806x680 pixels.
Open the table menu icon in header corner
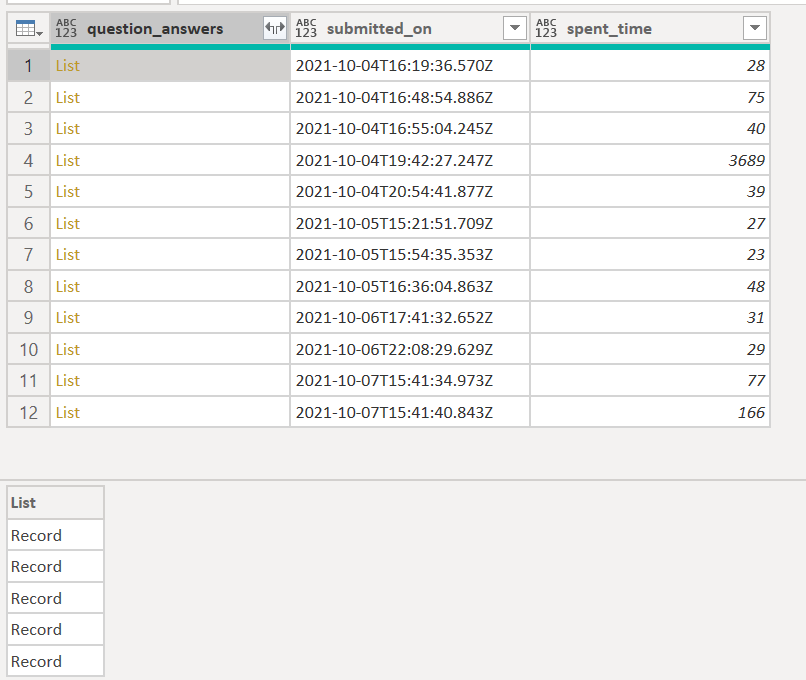[x=28, y=28]
